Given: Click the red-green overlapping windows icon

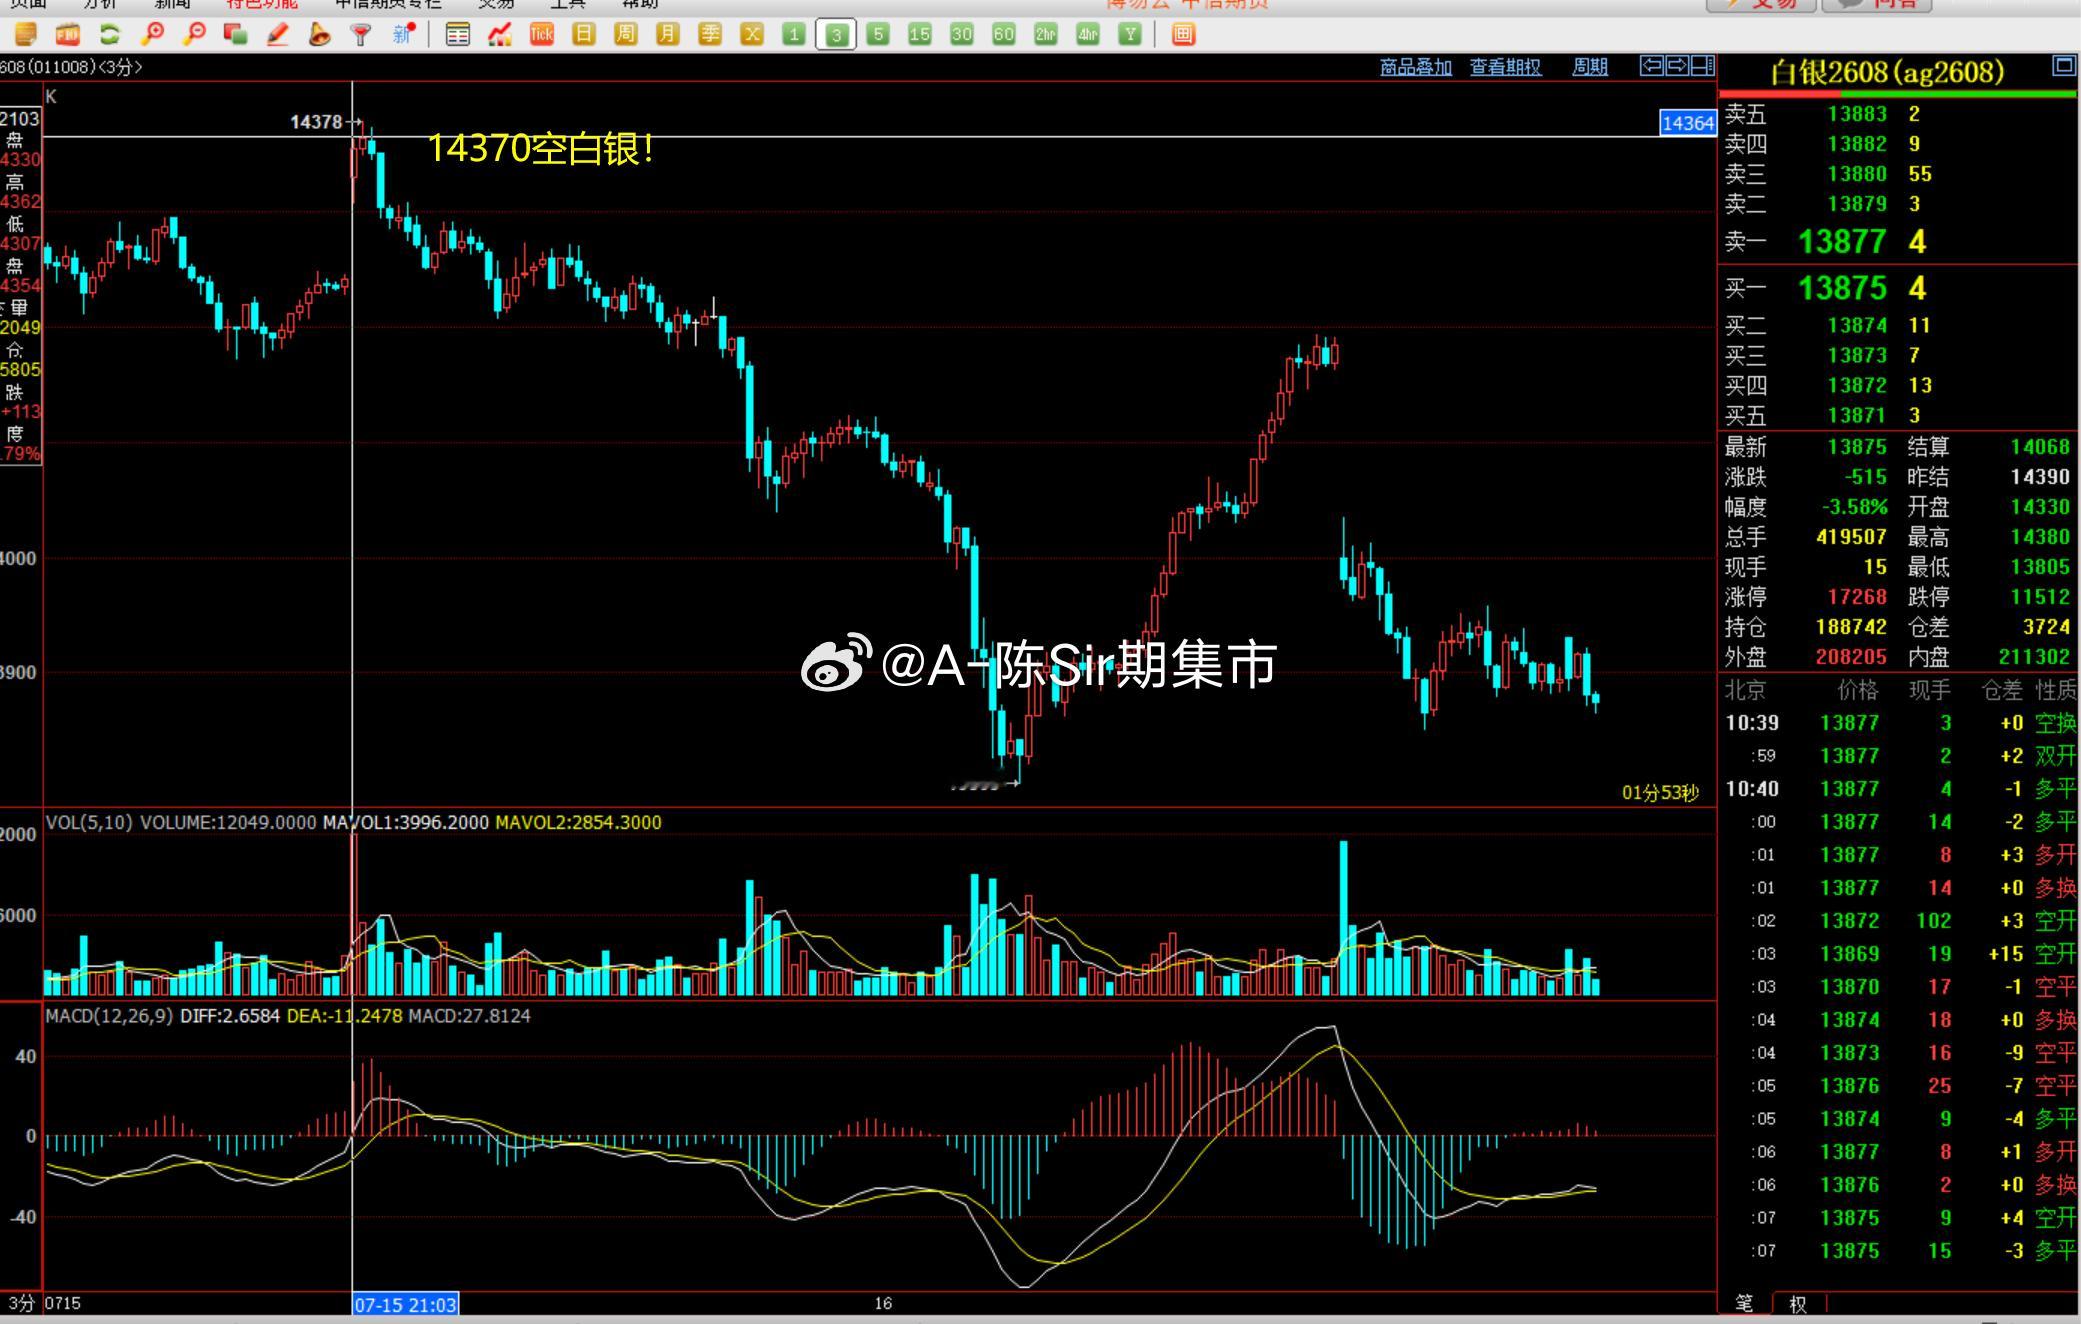Looking at the screenshot, I should [236, 35].
